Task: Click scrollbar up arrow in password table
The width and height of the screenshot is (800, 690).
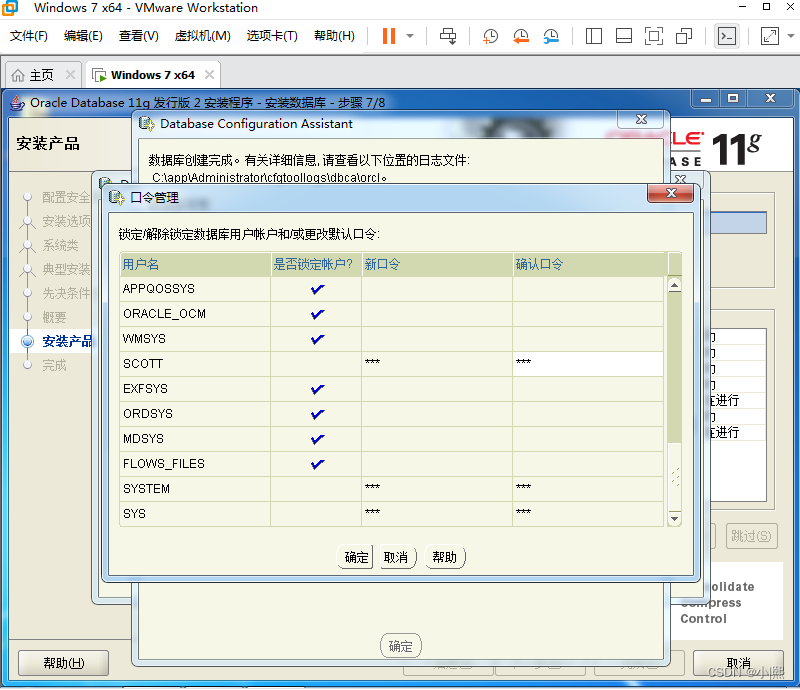Action: [x=674, y=285]
